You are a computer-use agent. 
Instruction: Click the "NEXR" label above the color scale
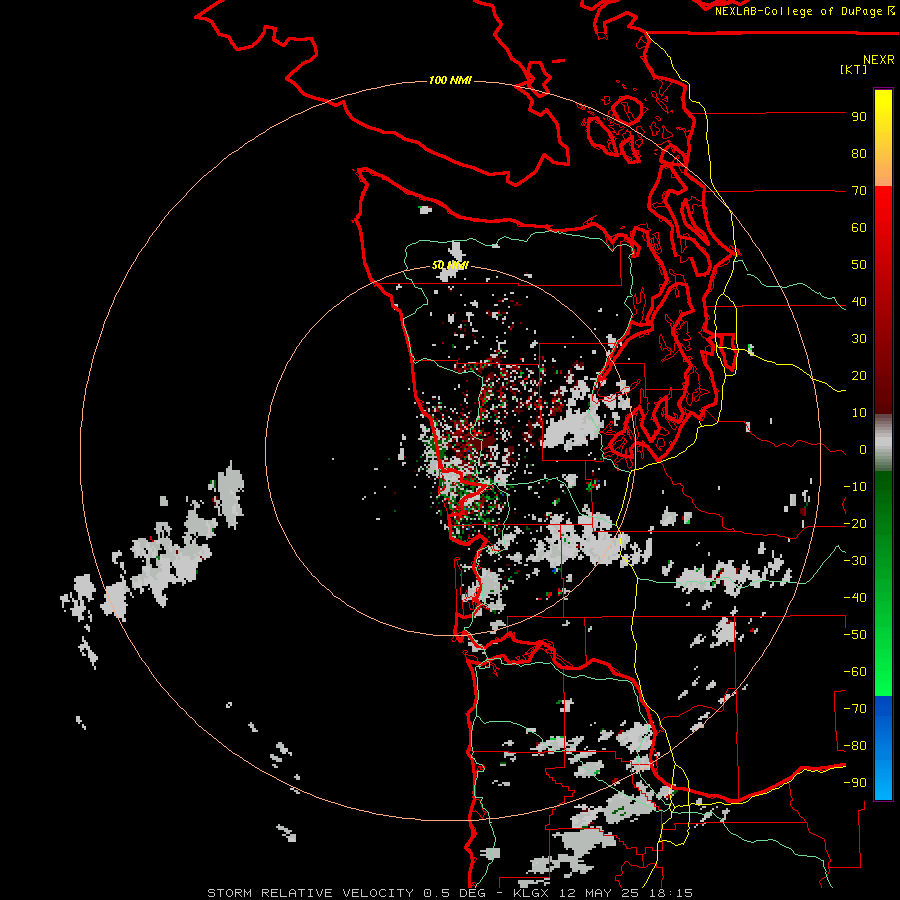coord(879,60)
